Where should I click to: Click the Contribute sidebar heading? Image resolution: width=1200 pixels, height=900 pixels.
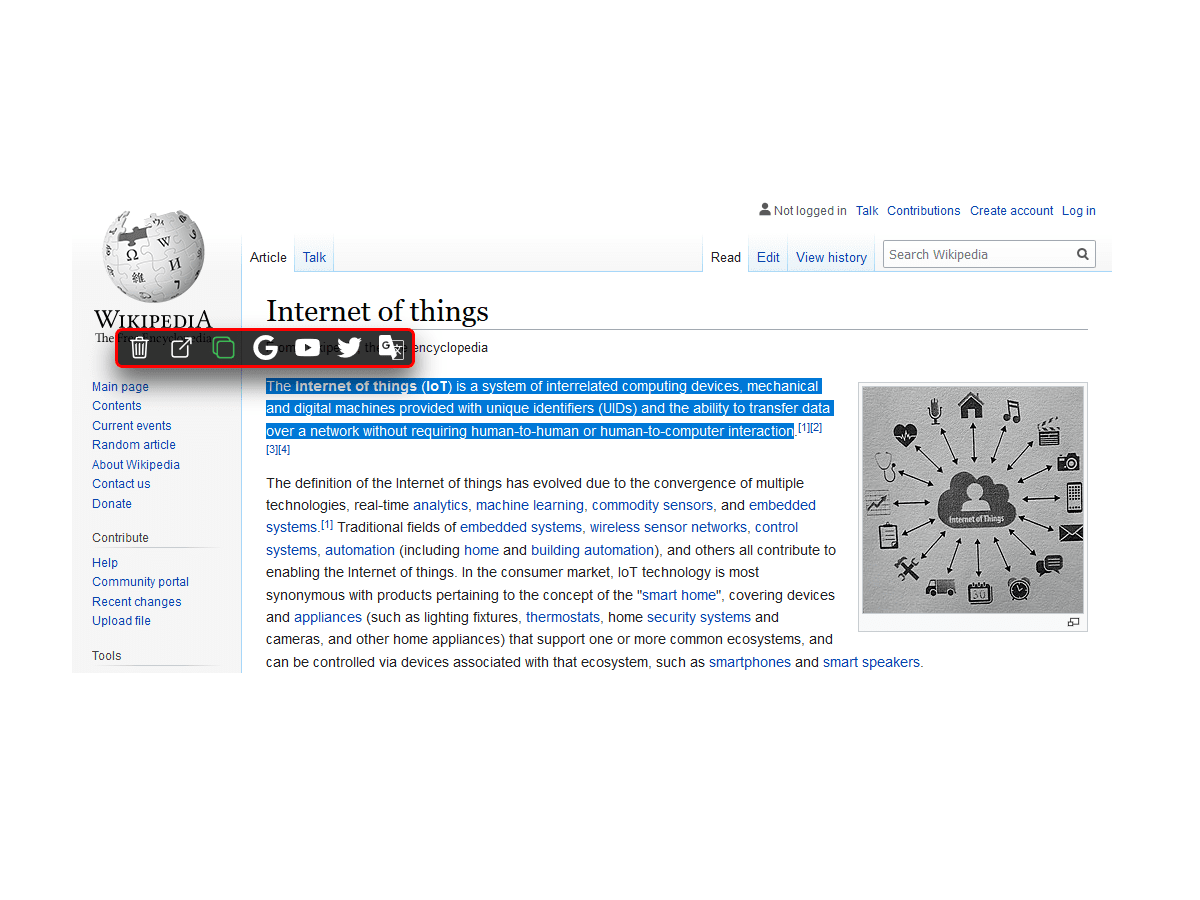tap(120, 538)
